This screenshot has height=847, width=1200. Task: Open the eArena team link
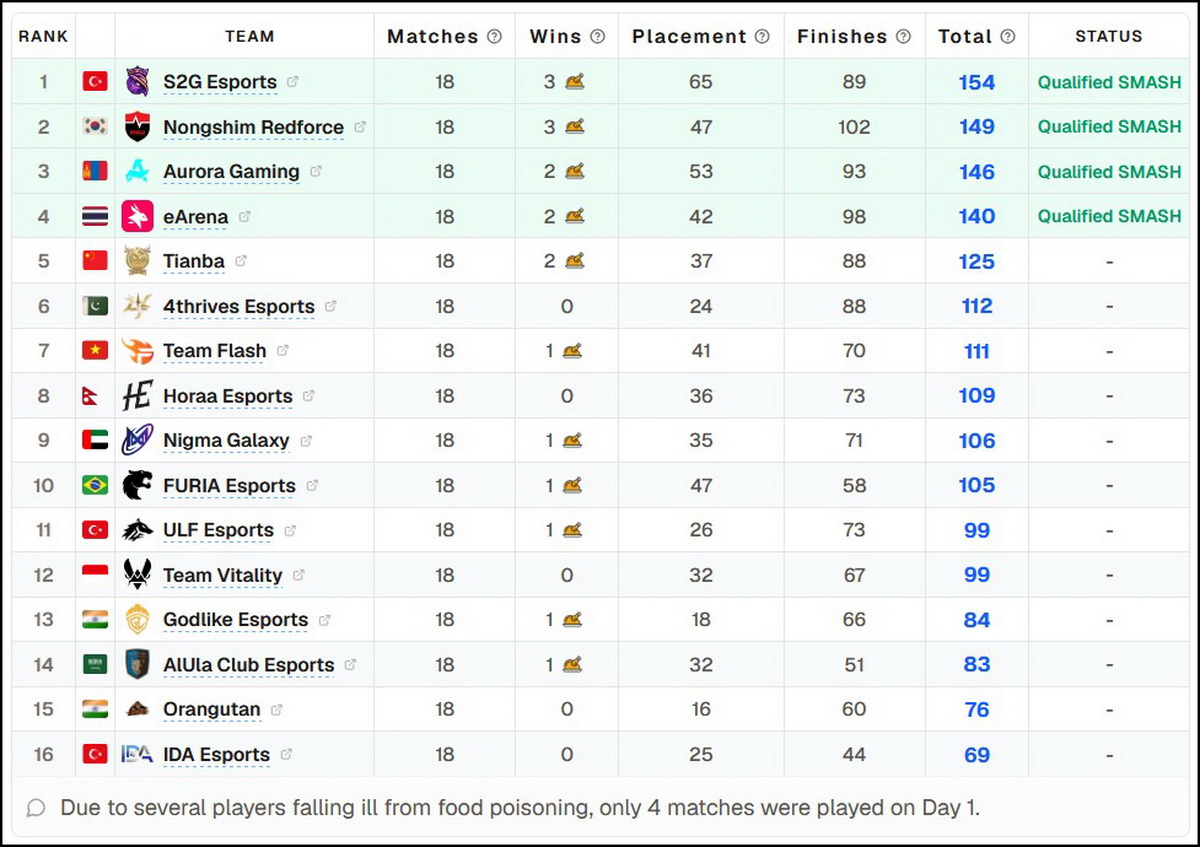pos(196,216)
